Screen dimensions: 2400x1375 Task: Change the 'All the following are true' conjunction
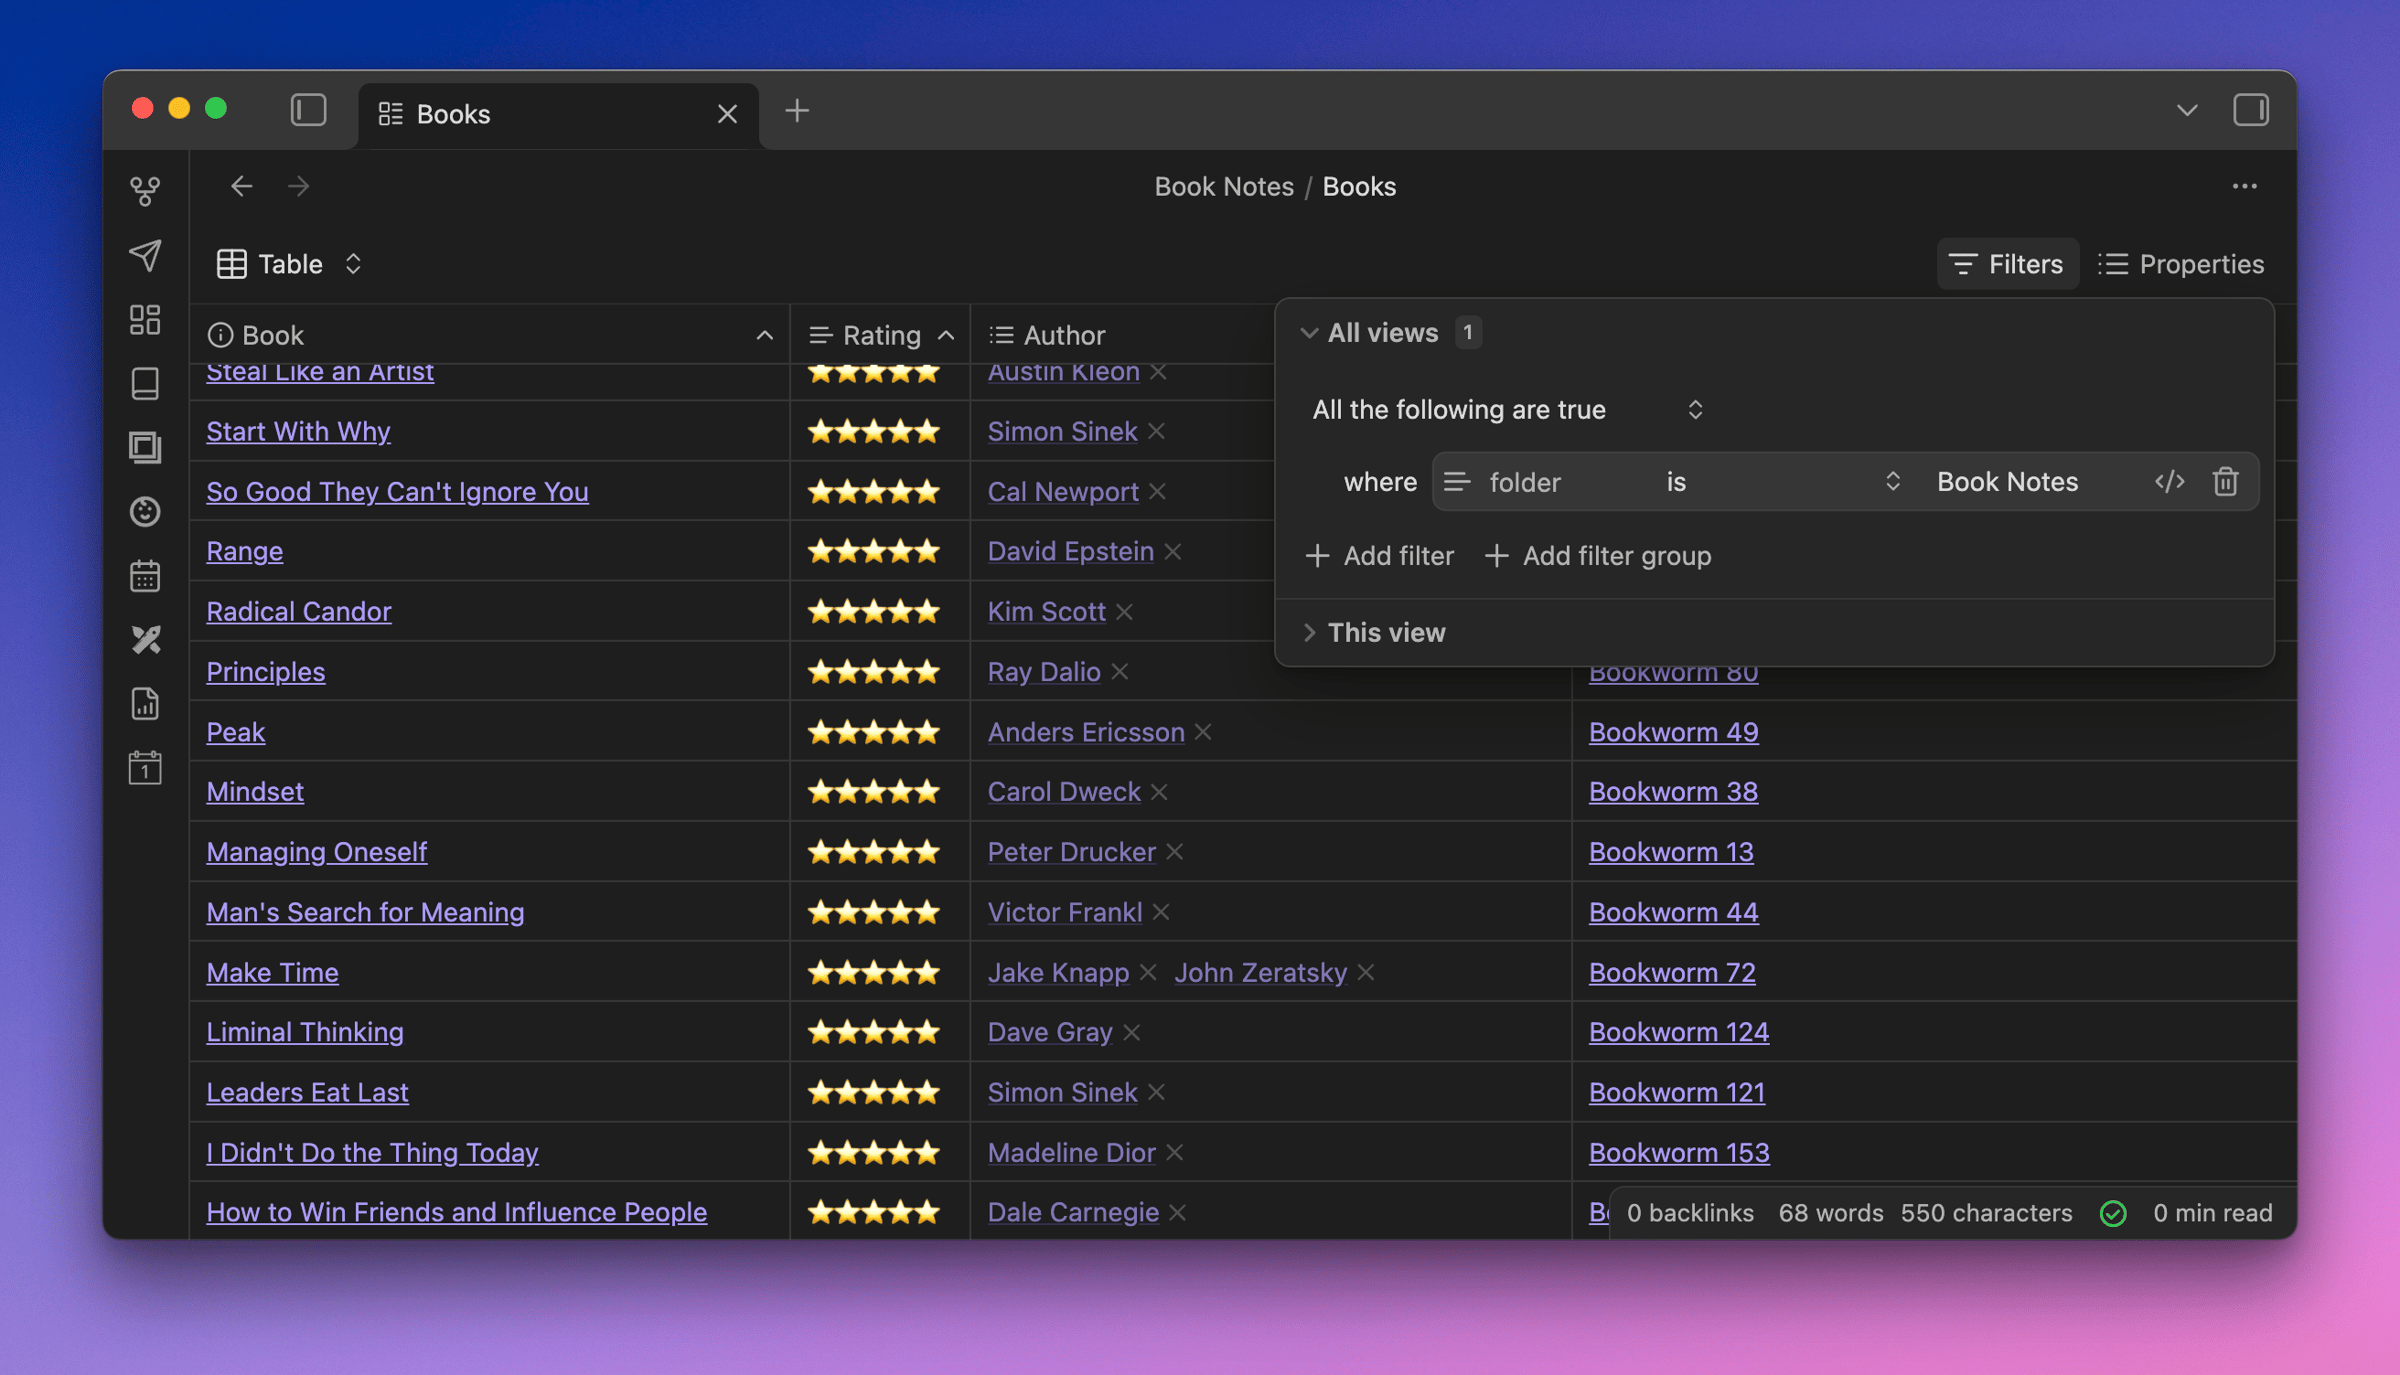pyautogui.click(x=1507, y=409)
